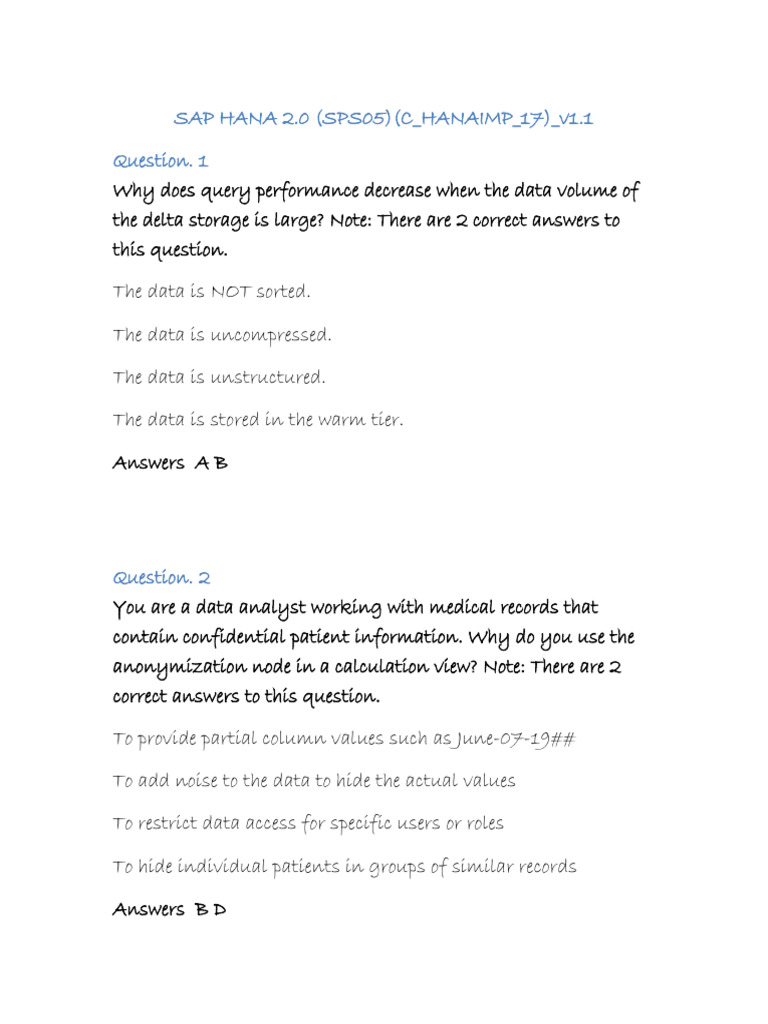The image size is (768, 1024).
Task: Select option "The data is unstructured."
Action: pos(219,378)
